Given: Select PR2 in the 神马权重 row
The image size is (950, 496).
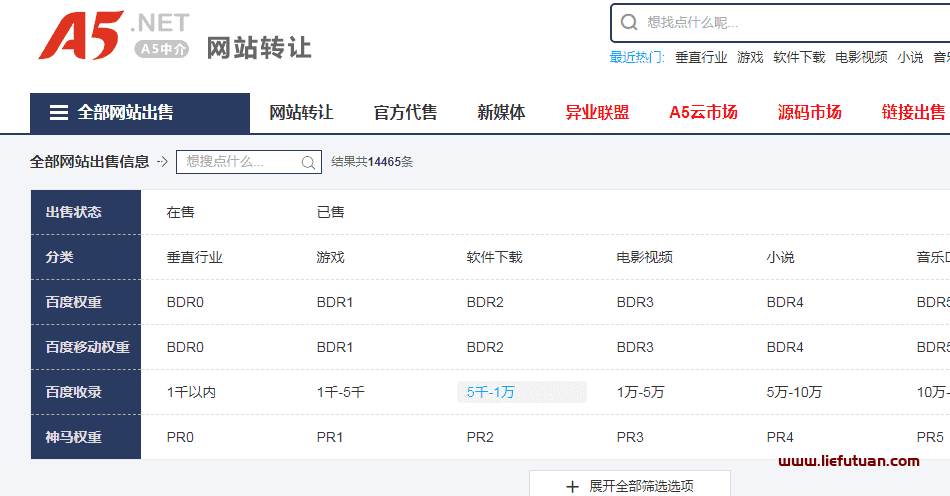Looking at the screenshot, I should click(x=480, y=437).
